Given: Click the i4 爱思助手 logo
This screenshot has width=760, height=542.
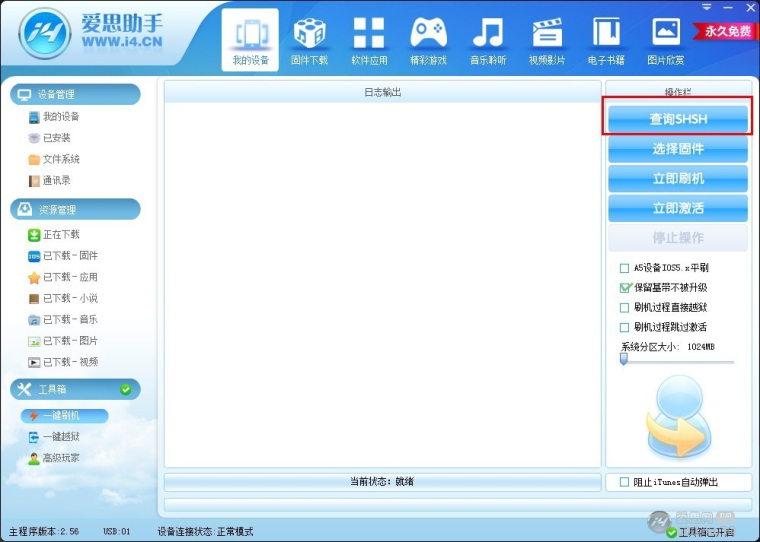Looking at the screenshot, I should tap(45, 34).
